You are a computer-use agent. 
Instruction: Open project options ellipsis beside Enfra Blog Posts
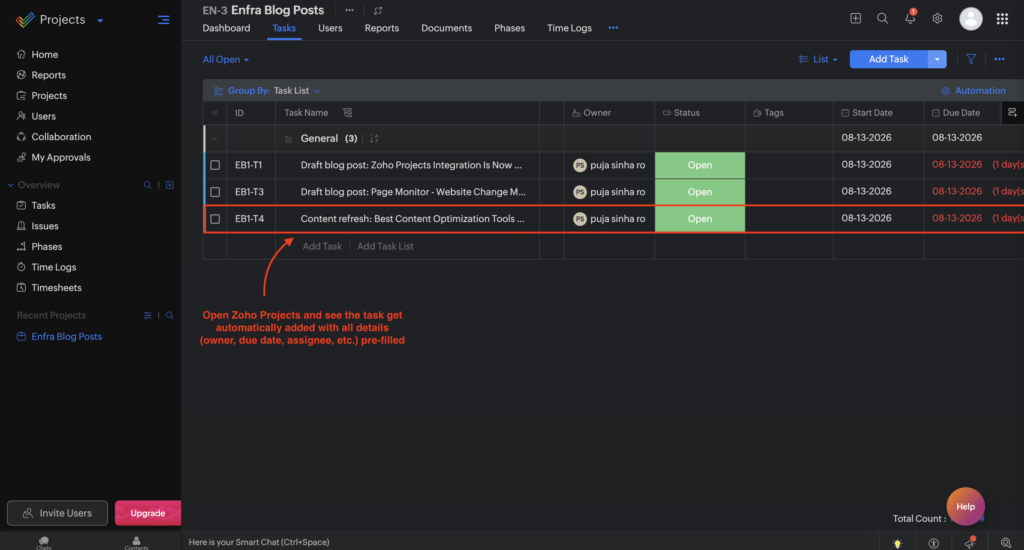coord(349,10)
